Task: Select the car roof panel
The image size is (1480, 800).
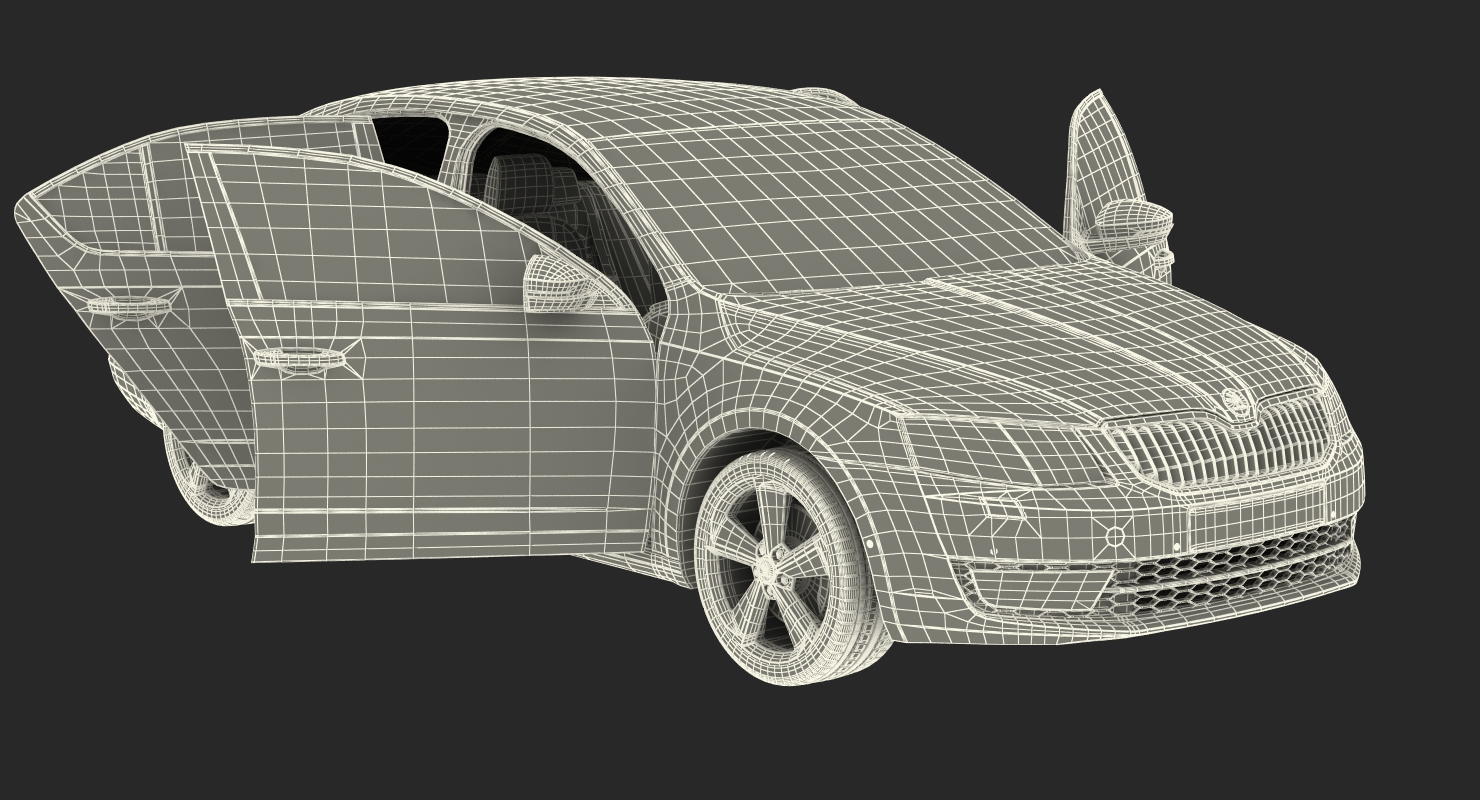Action: (600, 105)
